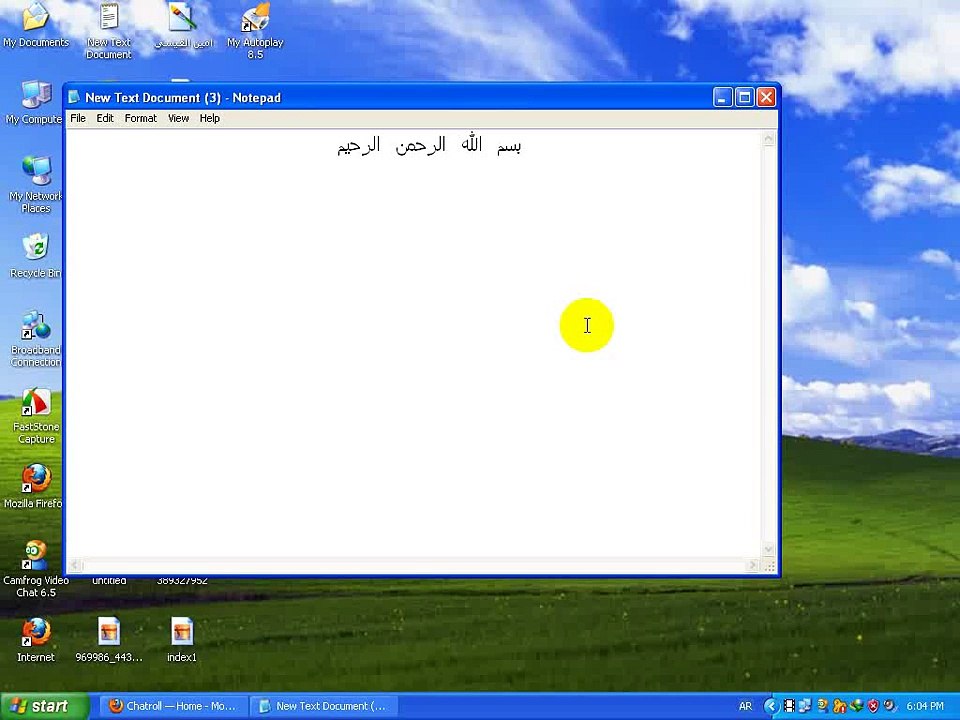This screenshot has height=720, width=960.
Task: Select the Recycle Bin icon
Action: click(36, 256)
